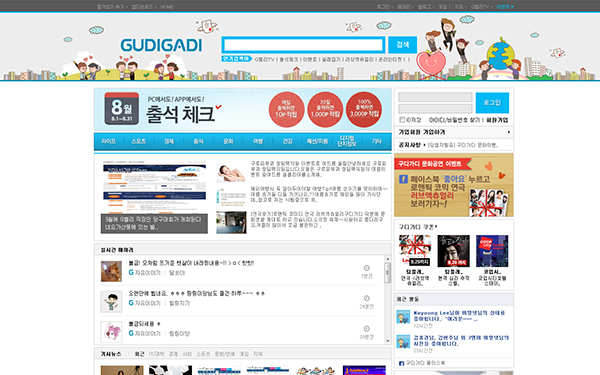
Task: Click the HOME link in top bar
Action: point(167,7)
